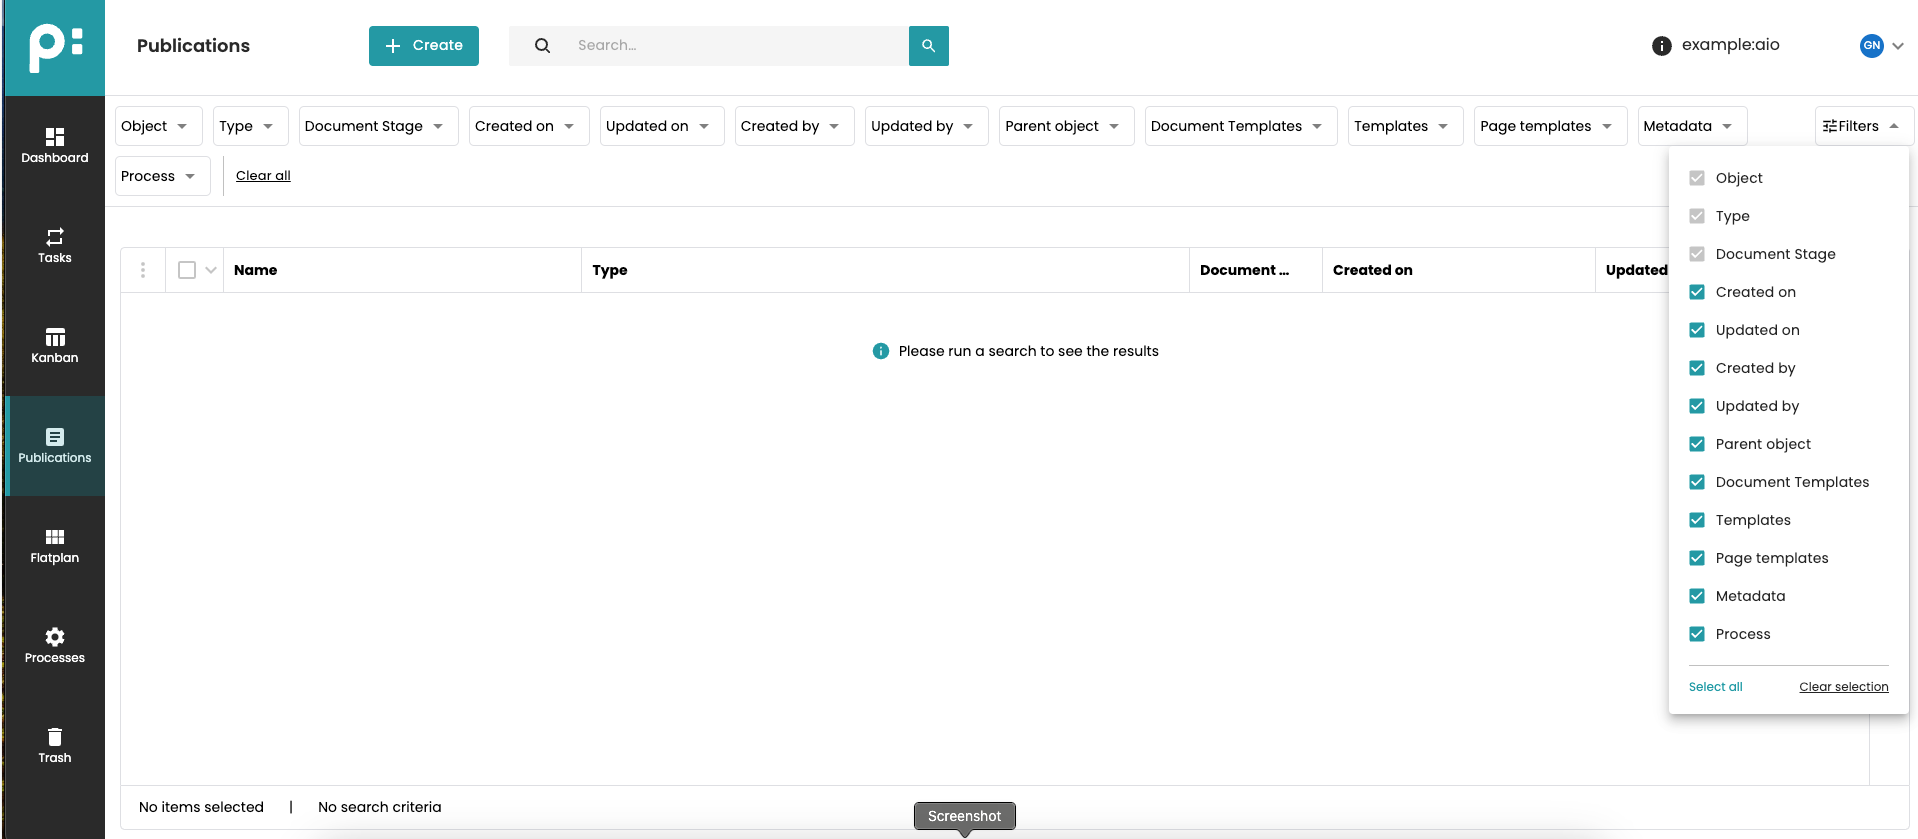Image resolution: width=1918 pixels, height=839 pixels.
Task: Open the Kanban board view
Action: tap(54, 345)
